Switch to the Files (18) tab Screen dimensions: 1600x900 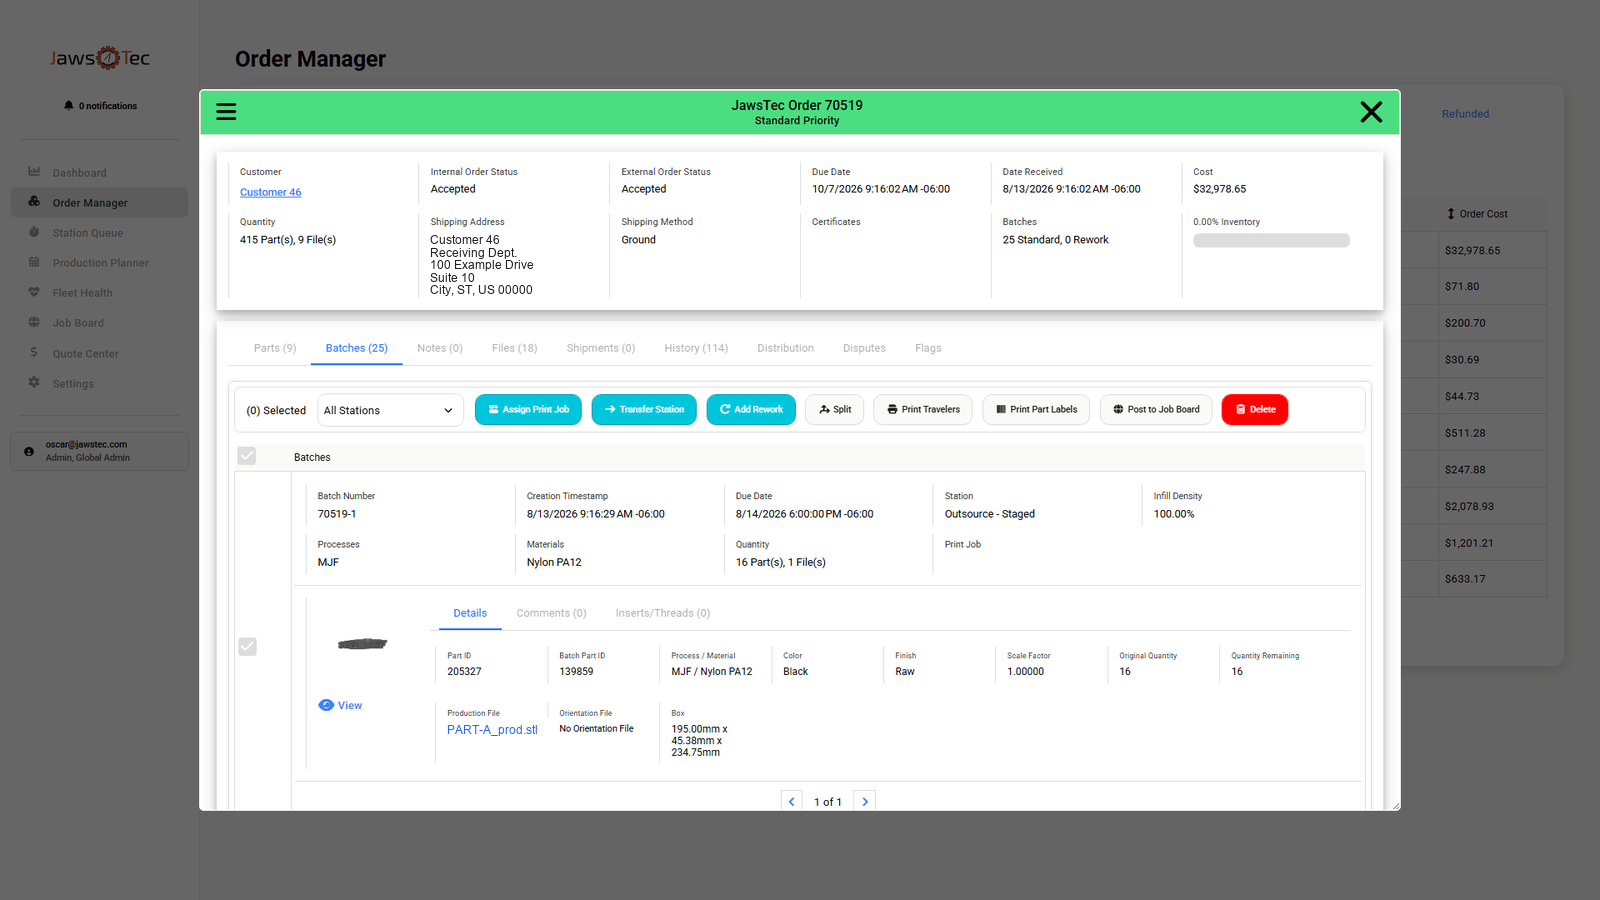coord(514,348)
